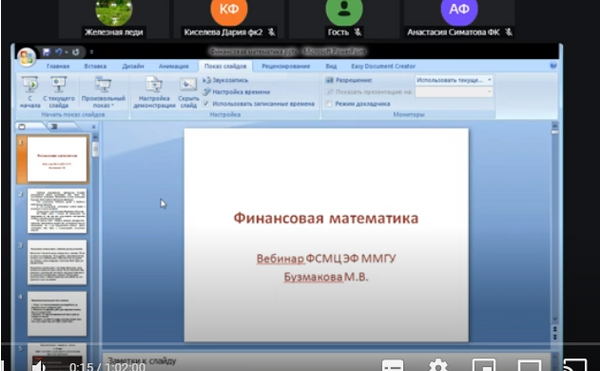Switch to the Дизайн tab
Image resolution: width=600 pixels, height=371 pixels.
[133, 66]
